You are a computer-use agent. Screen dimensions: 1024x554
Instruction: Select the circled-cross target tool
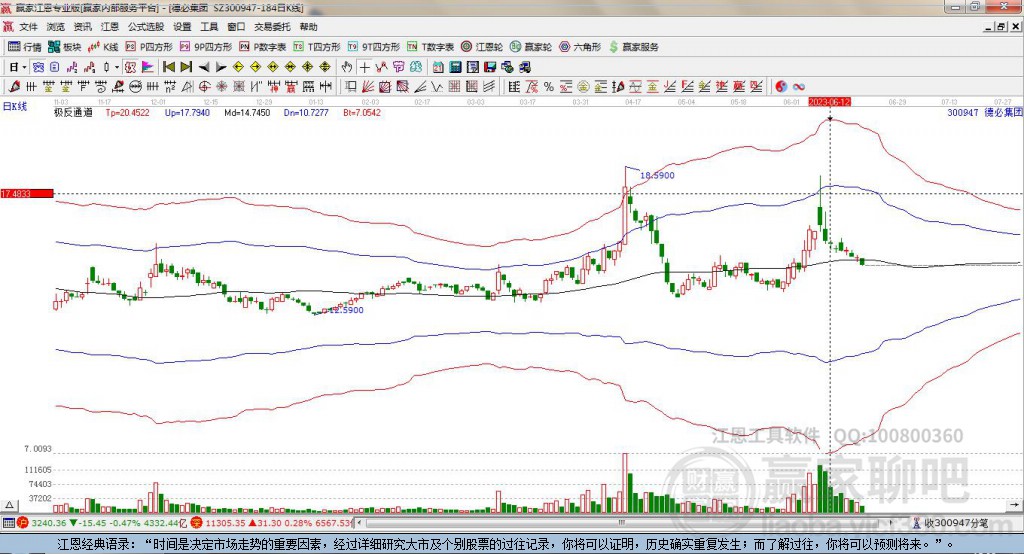tap(204, 86)
